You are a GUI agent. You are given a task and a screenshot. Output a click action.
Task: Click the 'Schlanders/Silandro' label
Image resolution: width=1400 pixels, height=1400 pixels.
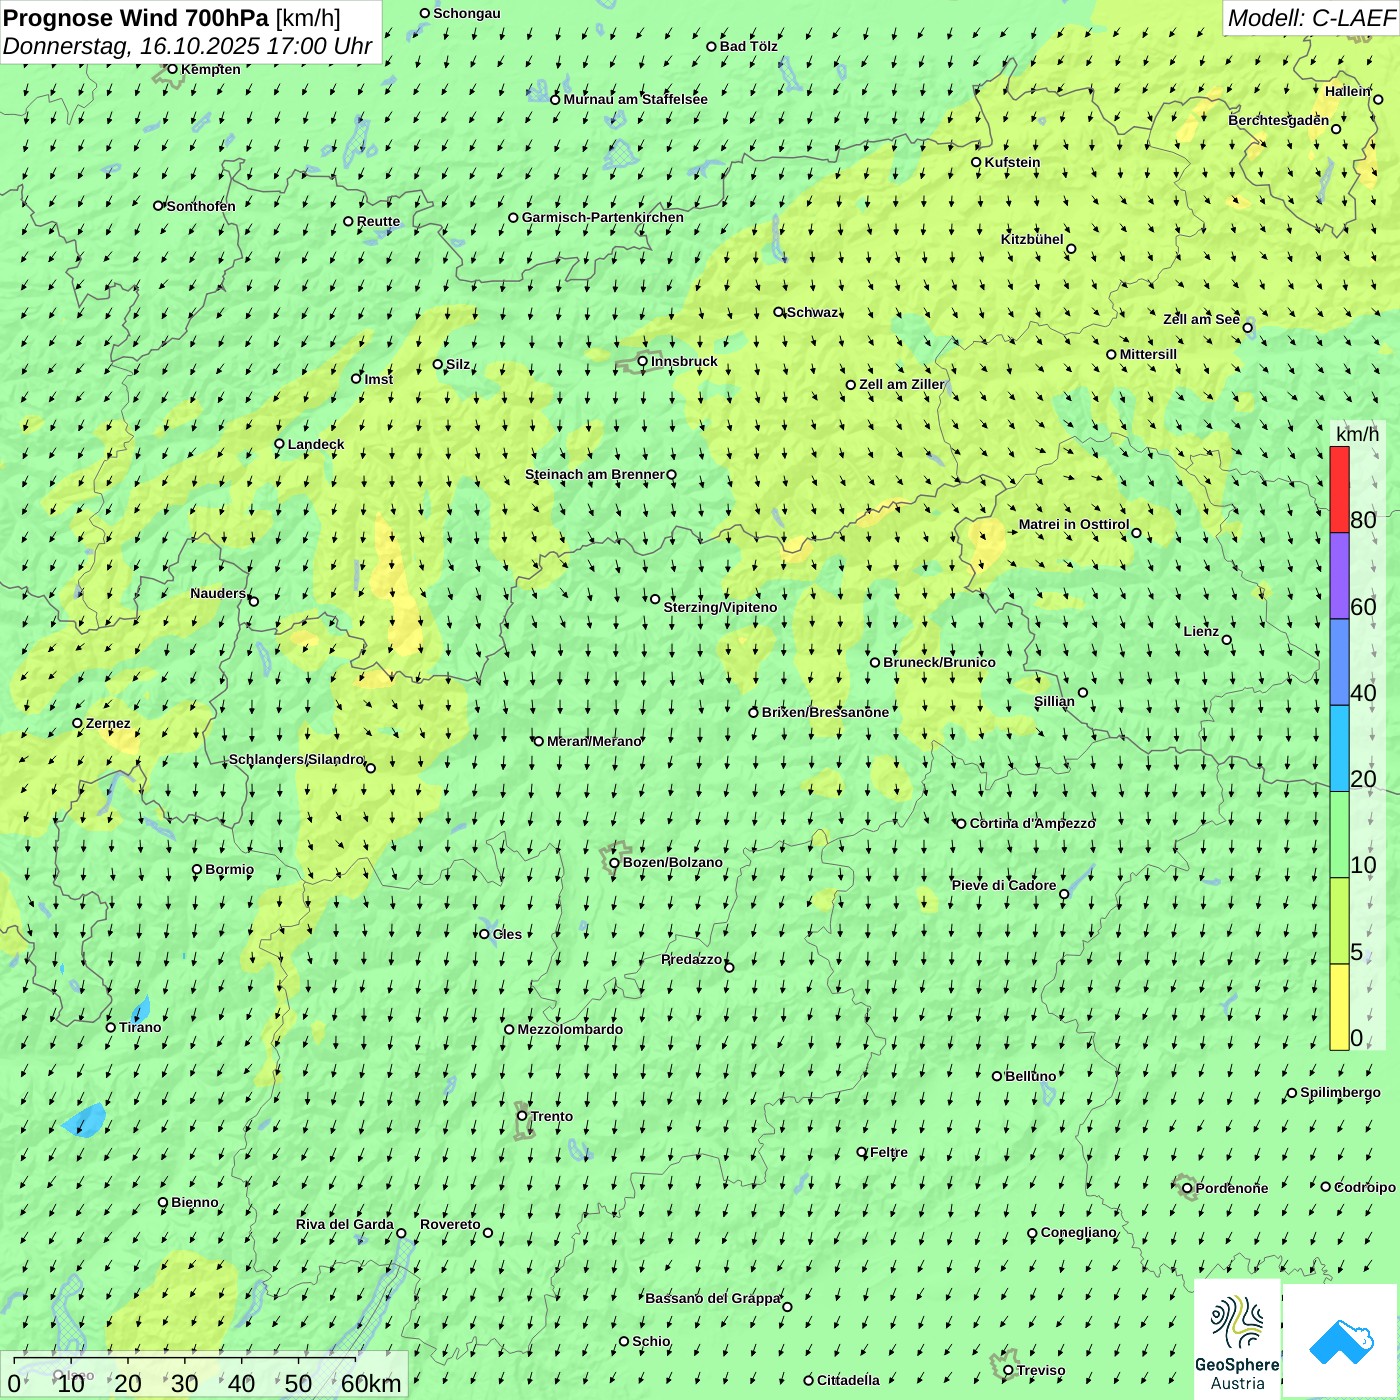(297, 759)
